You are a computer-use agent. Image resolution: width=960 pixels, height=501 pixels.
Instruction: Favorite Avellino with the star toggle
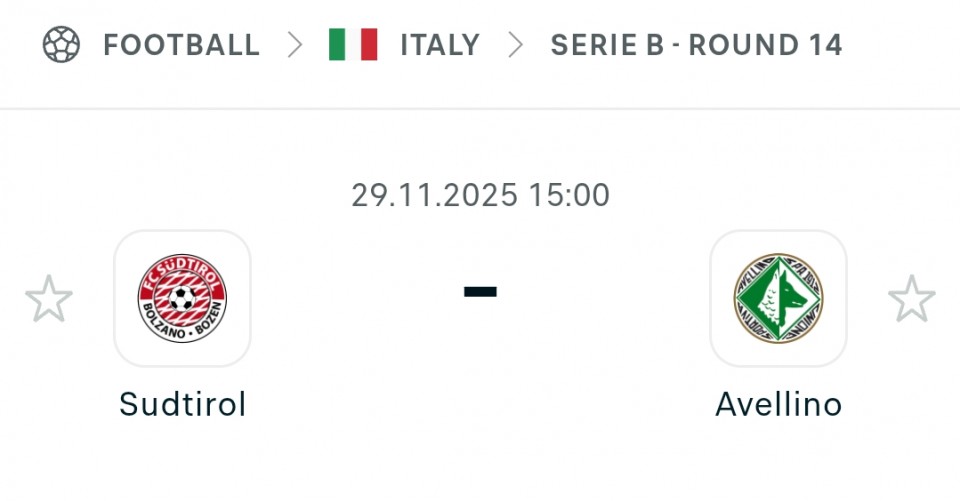[912, 299]
